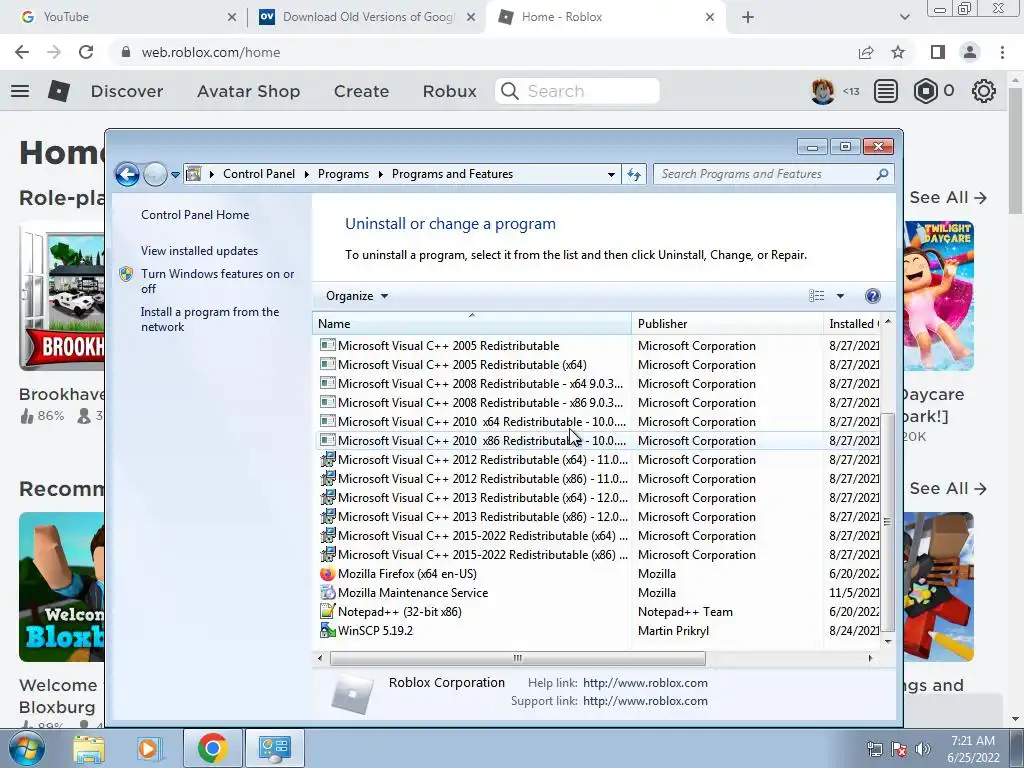Click the change view icon in toolbar
Viewport: 1024px width, 768px height.
pyautogui.click(x=816, y=296)
